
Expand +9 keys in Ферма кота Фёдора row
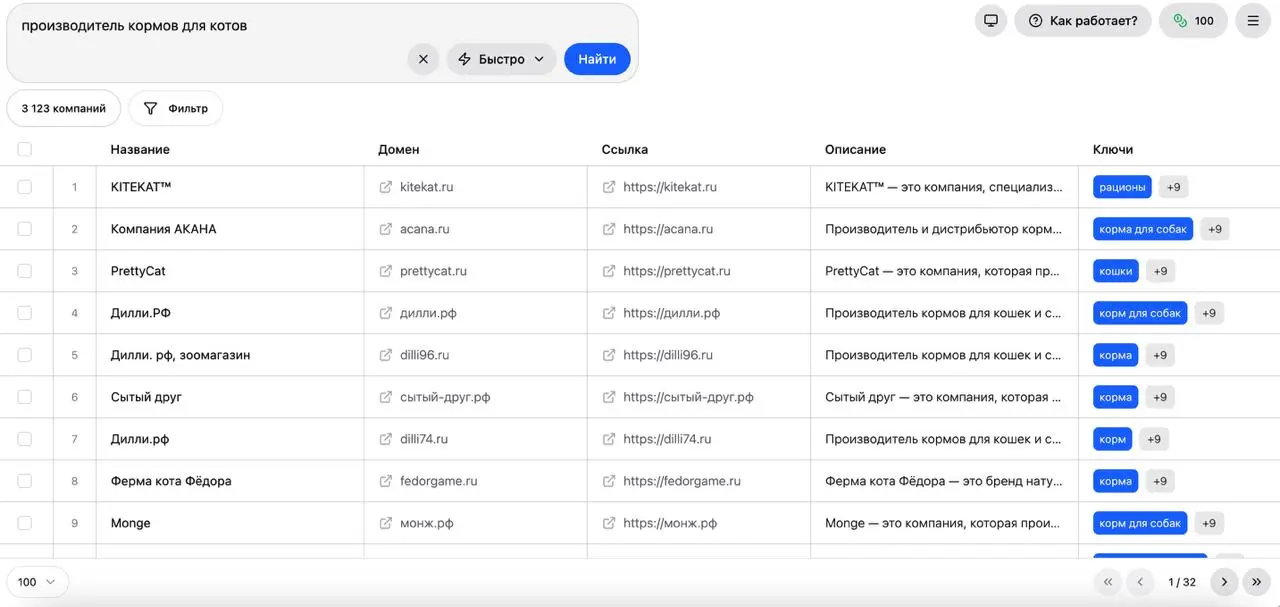point(1160,481)
